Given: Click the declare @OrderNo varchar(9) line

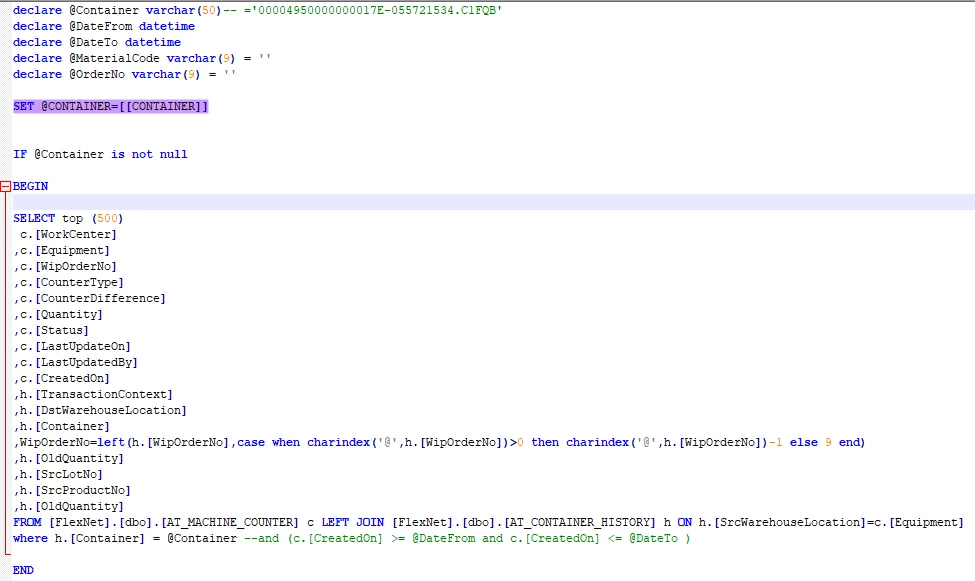Looking at the screenshot, I should pos(124,74).
